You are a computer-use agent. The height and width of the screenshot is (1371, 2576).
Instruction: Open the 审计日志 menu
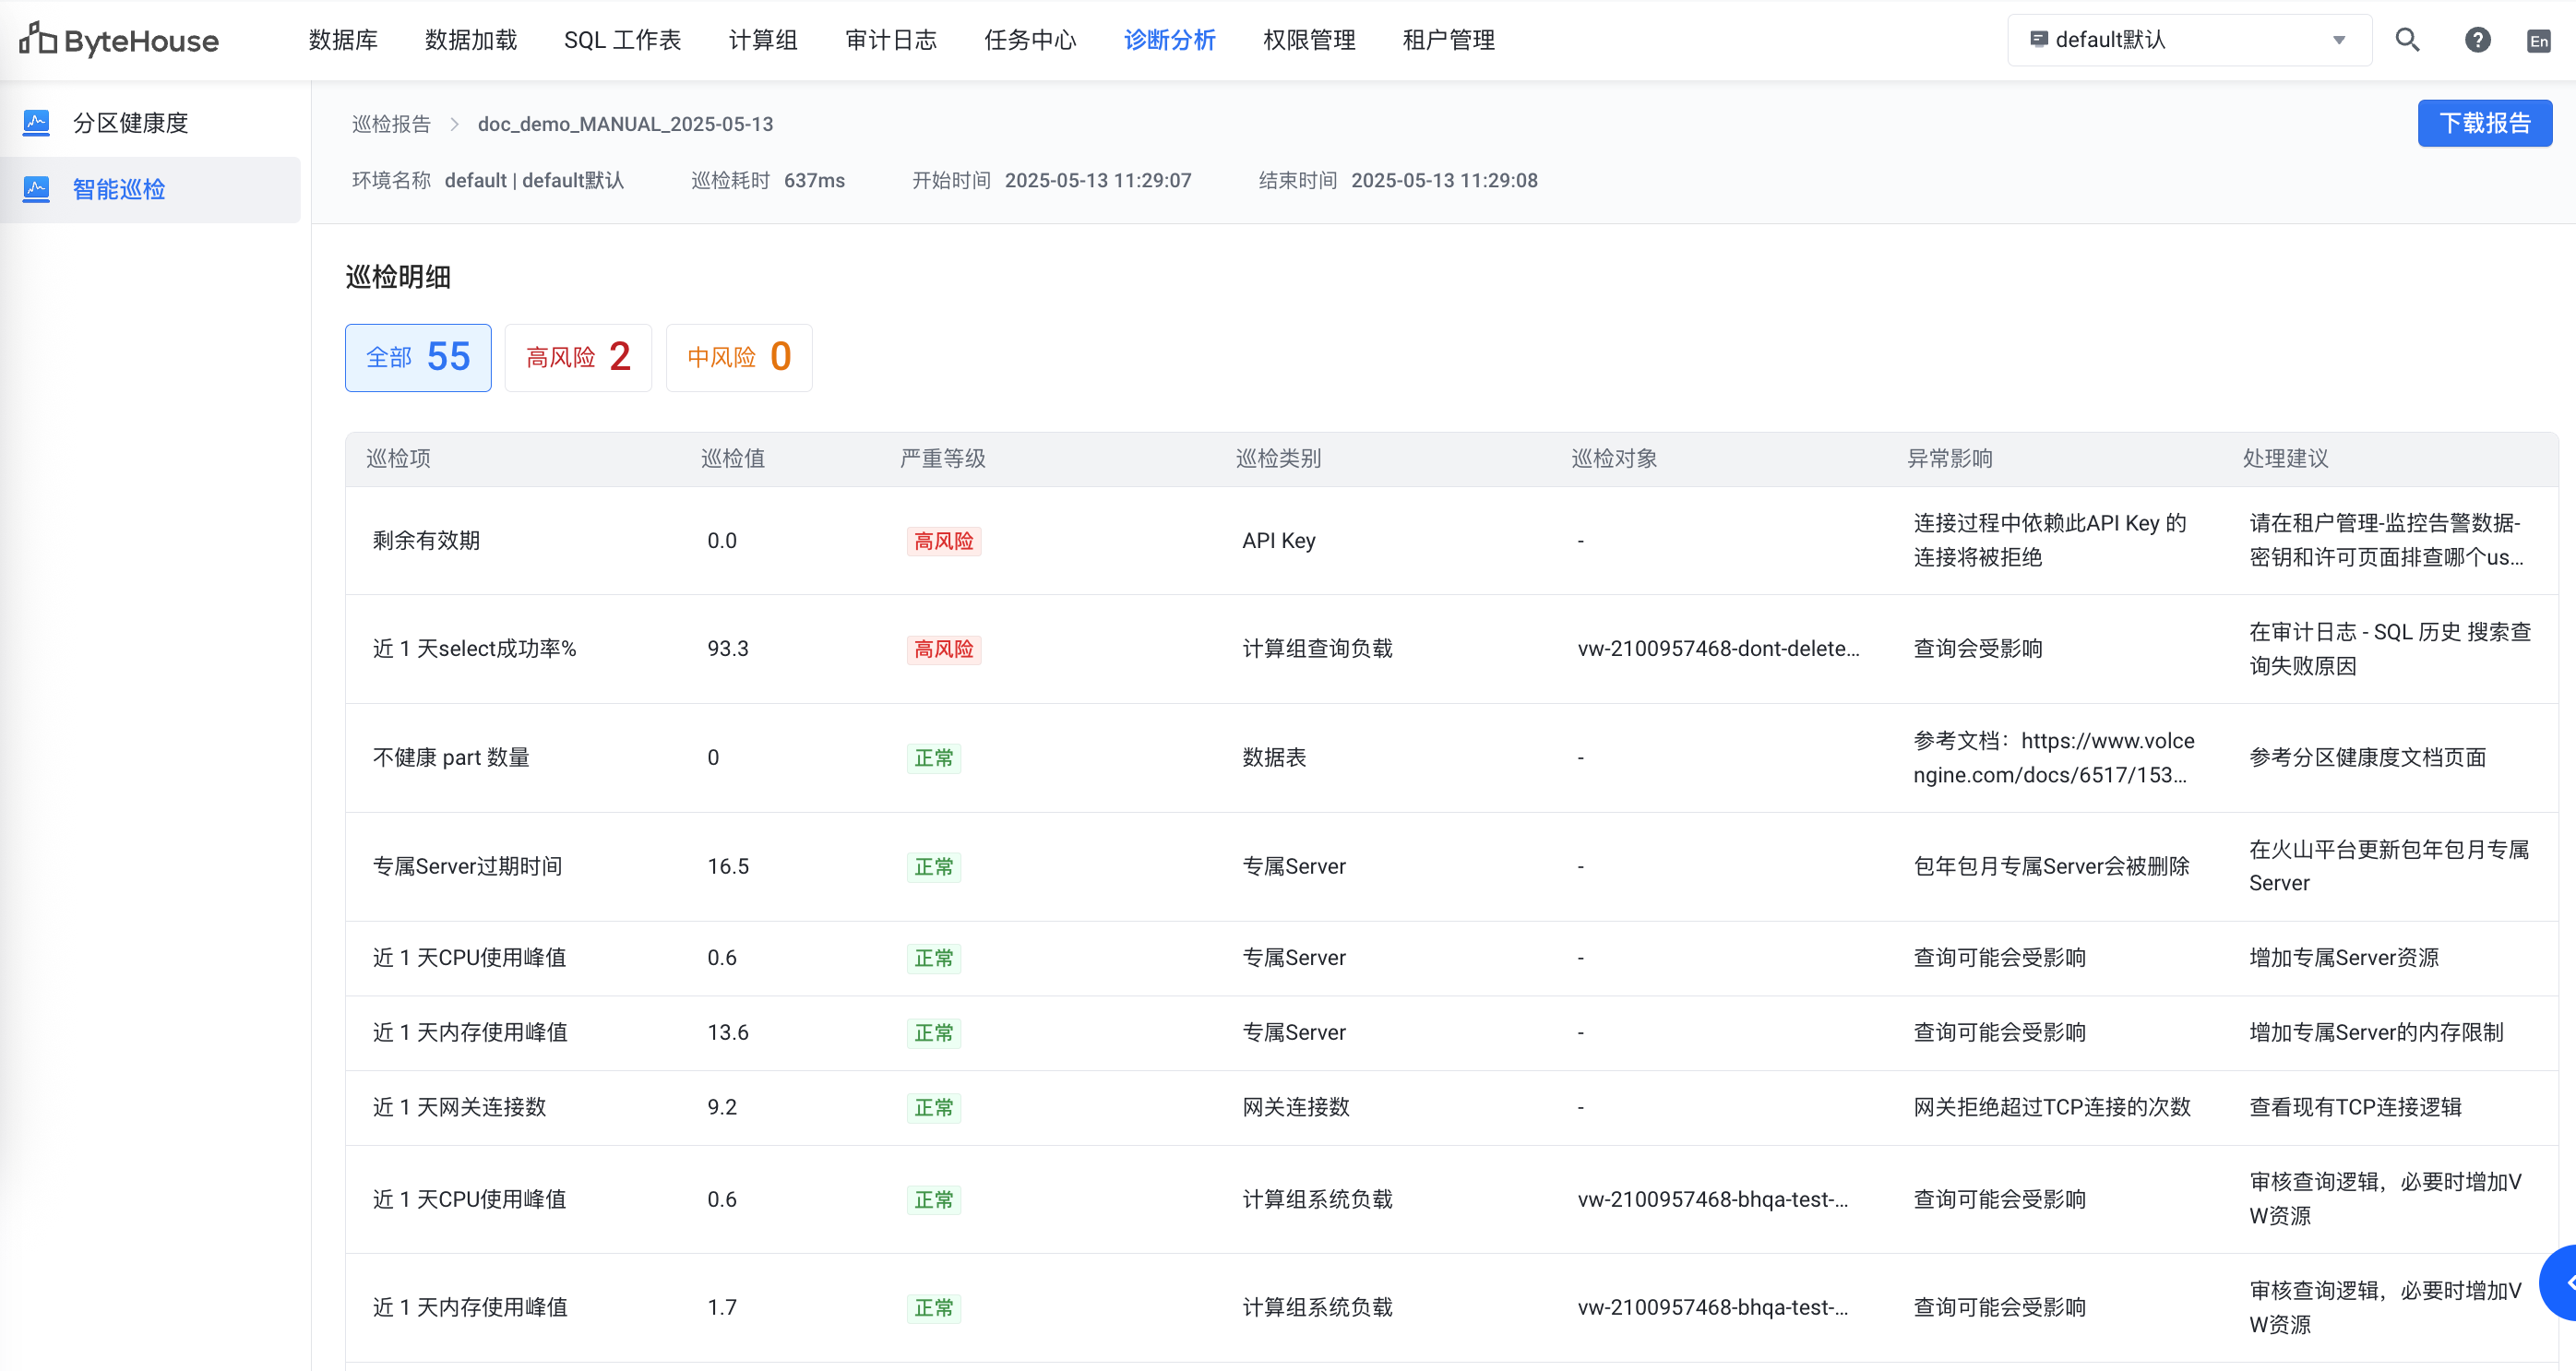tap(891, 40)
